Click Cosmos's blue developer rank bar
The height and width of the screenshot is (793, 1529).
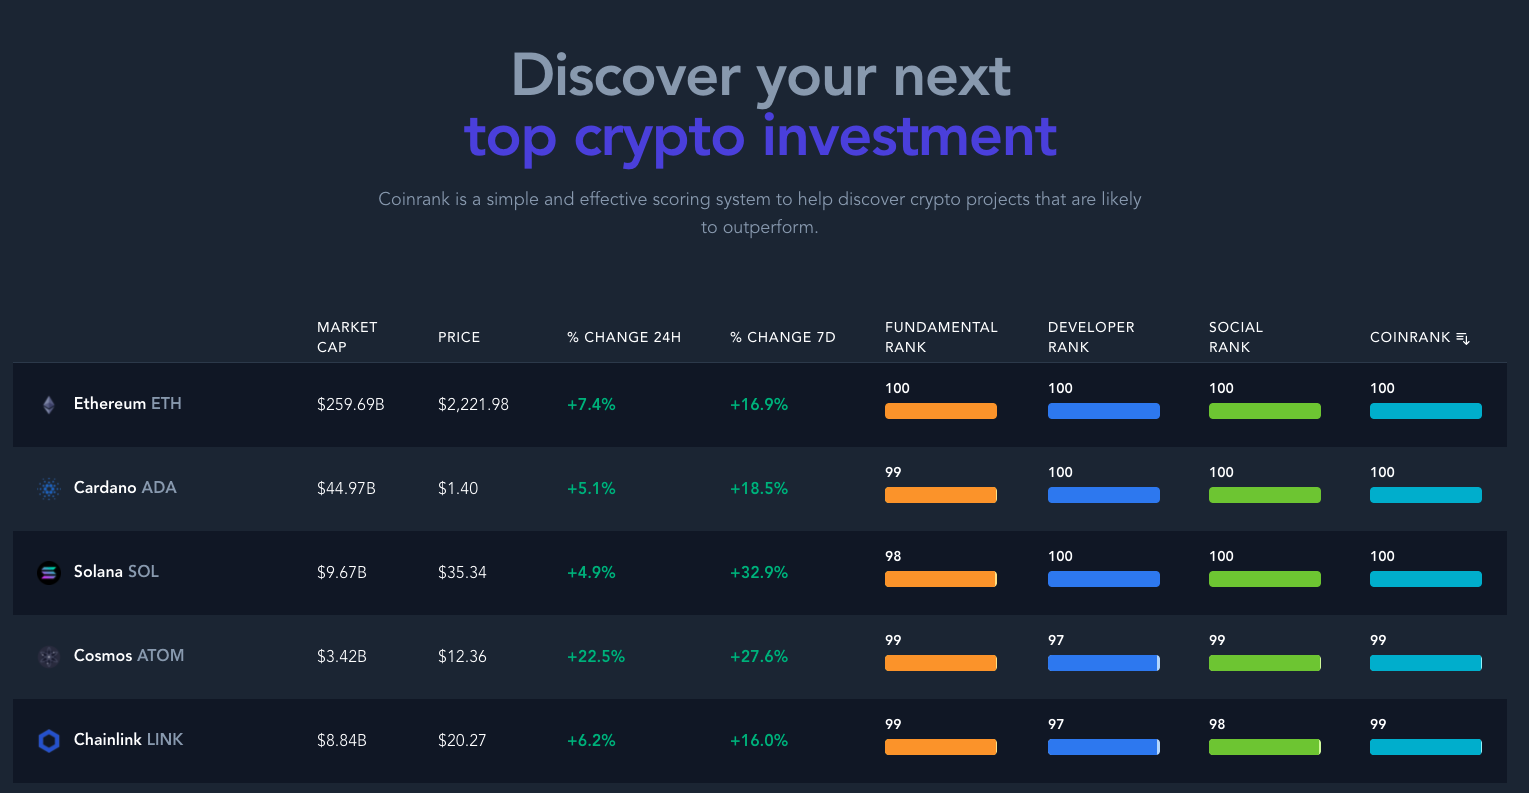click(x=1104, y=663)
